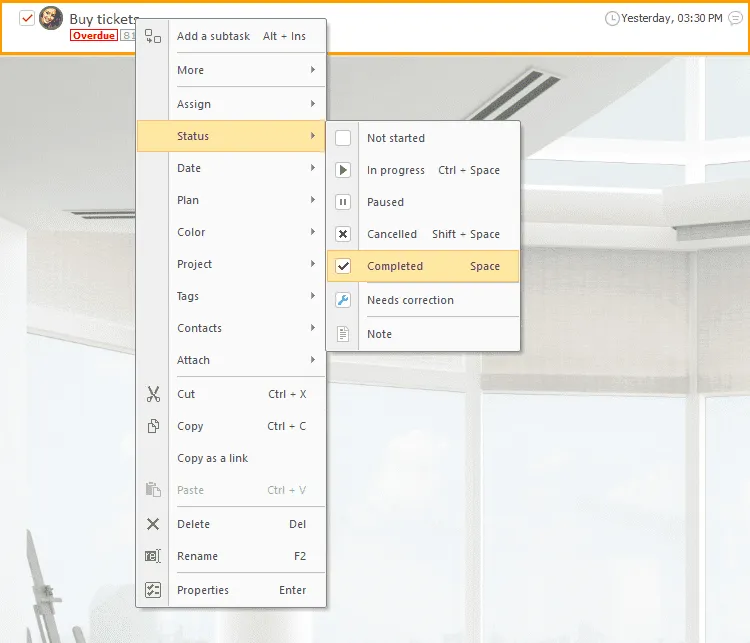The image size is (750, 643).
Task: Click the assignee avatar on the task
Action: [x=51, y=18]
